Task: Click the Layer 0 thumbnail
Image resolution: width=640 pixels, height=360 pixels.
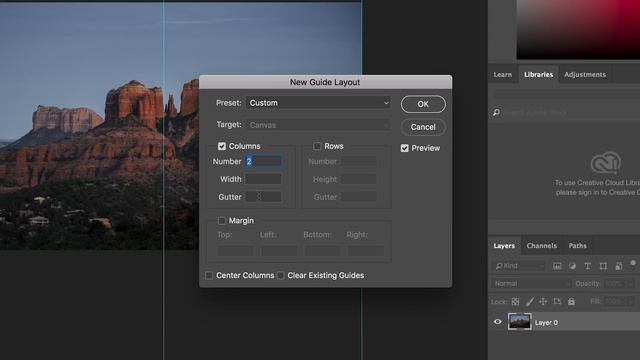Action: (x=520, y=322)
